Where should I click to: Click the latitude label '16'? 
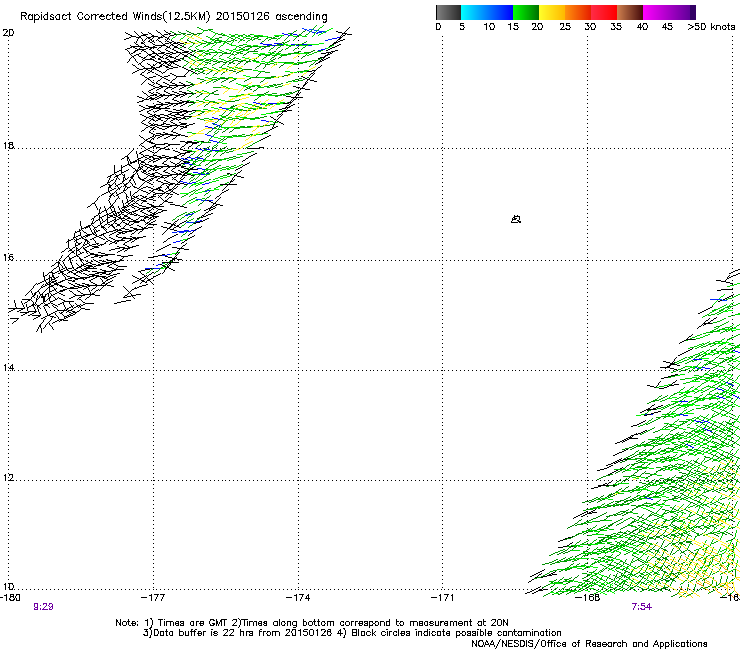coord(8,258)
